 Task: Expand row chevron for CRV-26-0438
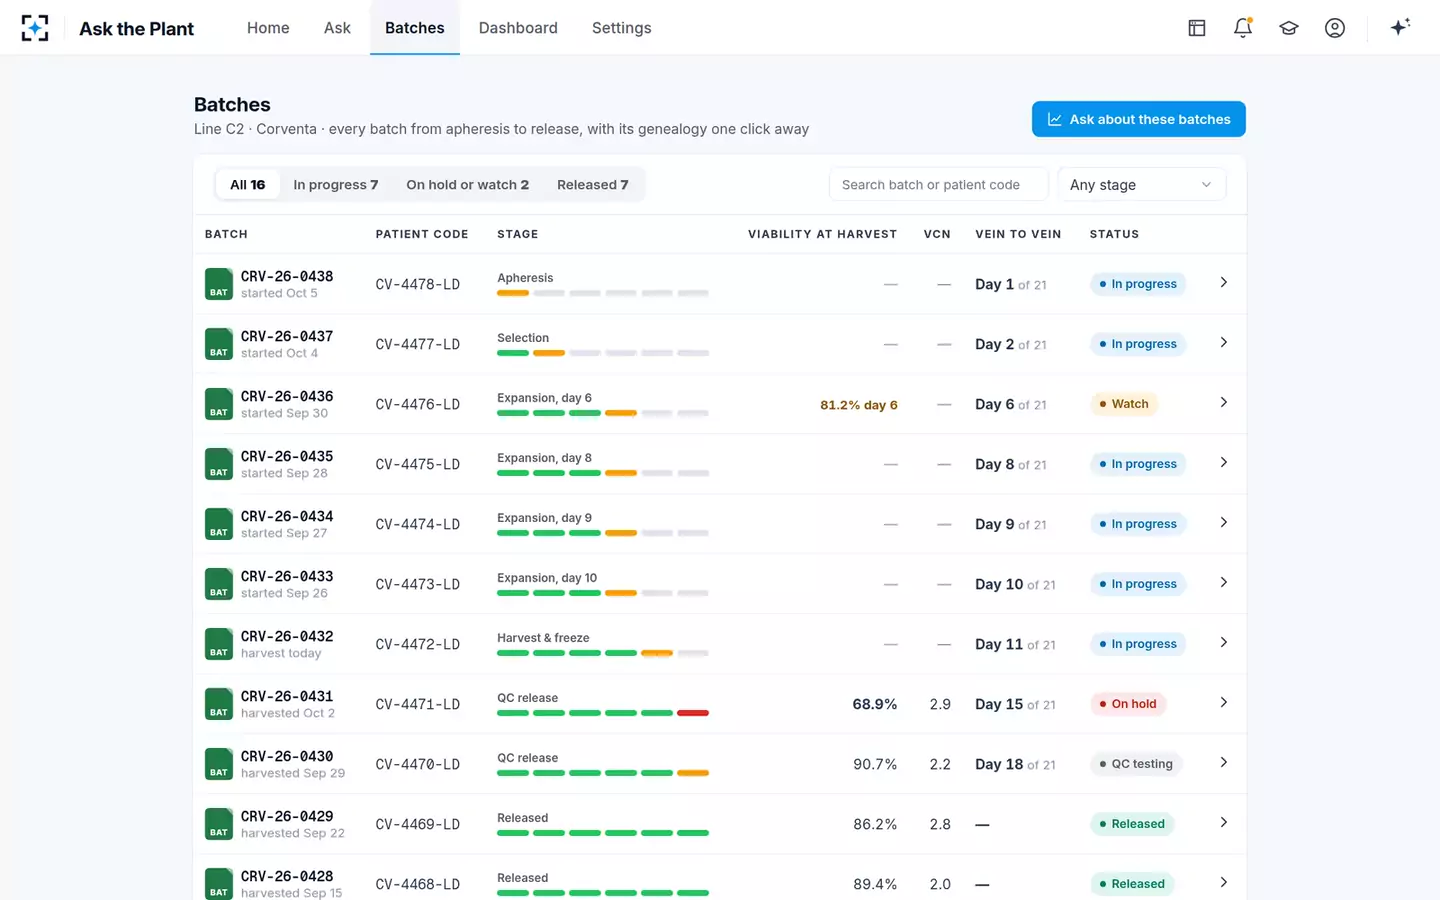(1223, 283)
